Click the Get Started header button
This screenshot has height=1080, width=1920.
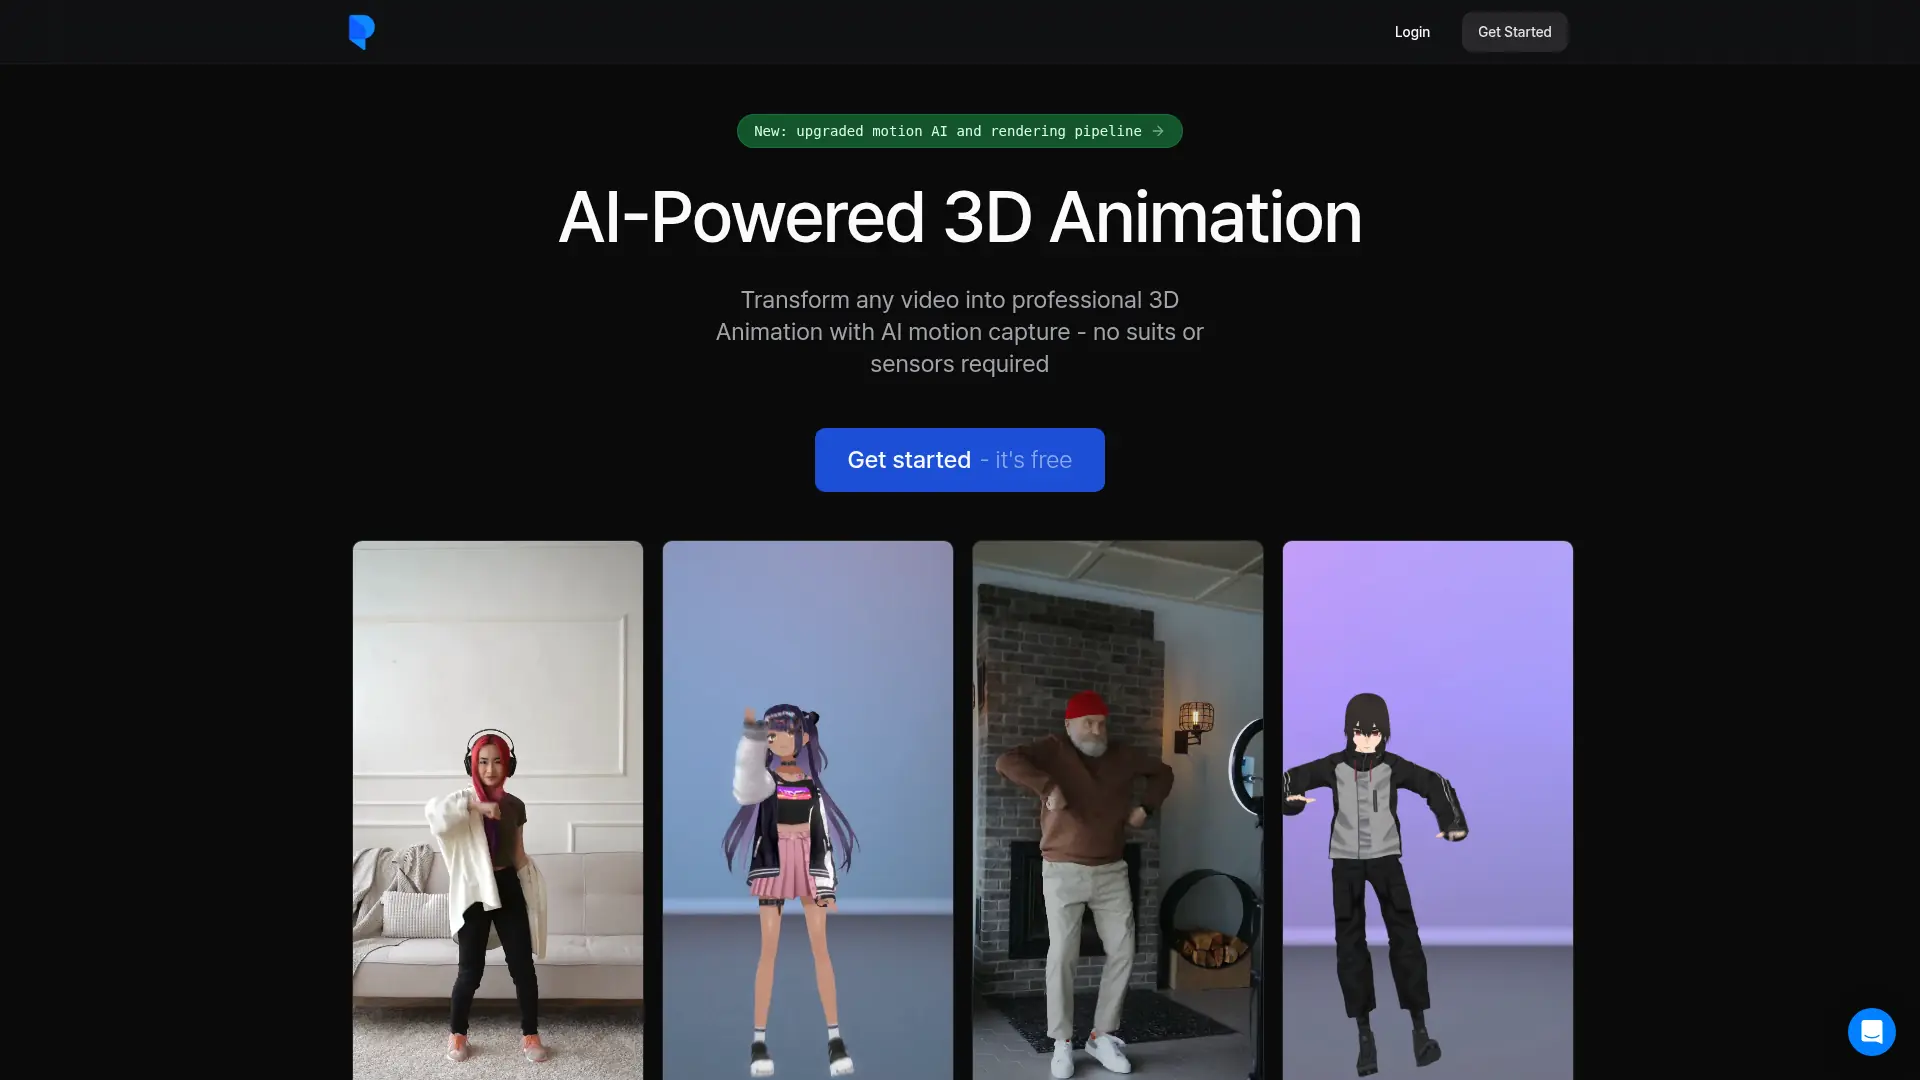click(x=1514, y=32)
